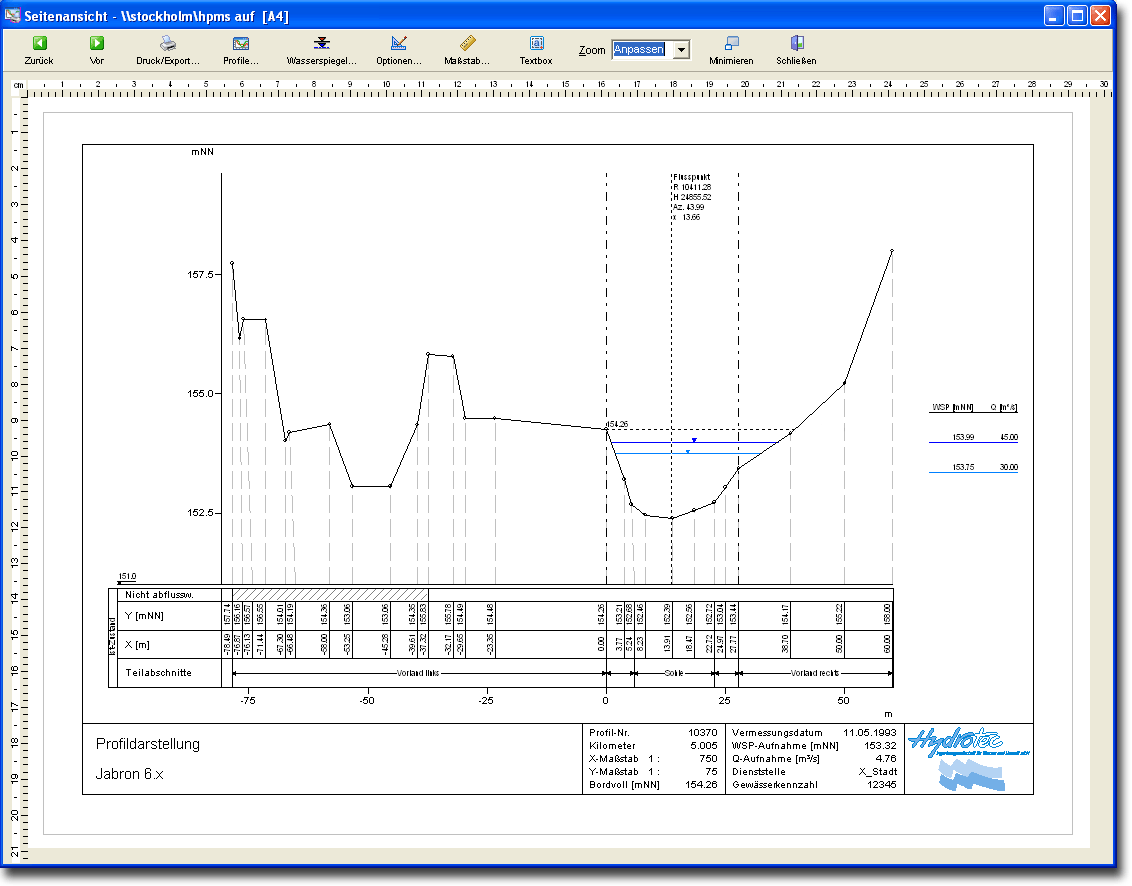Image resolution: width=1132 pixels, height=886 pixels.
Task: Close the preview with Schließen
Action: [796, 51]
